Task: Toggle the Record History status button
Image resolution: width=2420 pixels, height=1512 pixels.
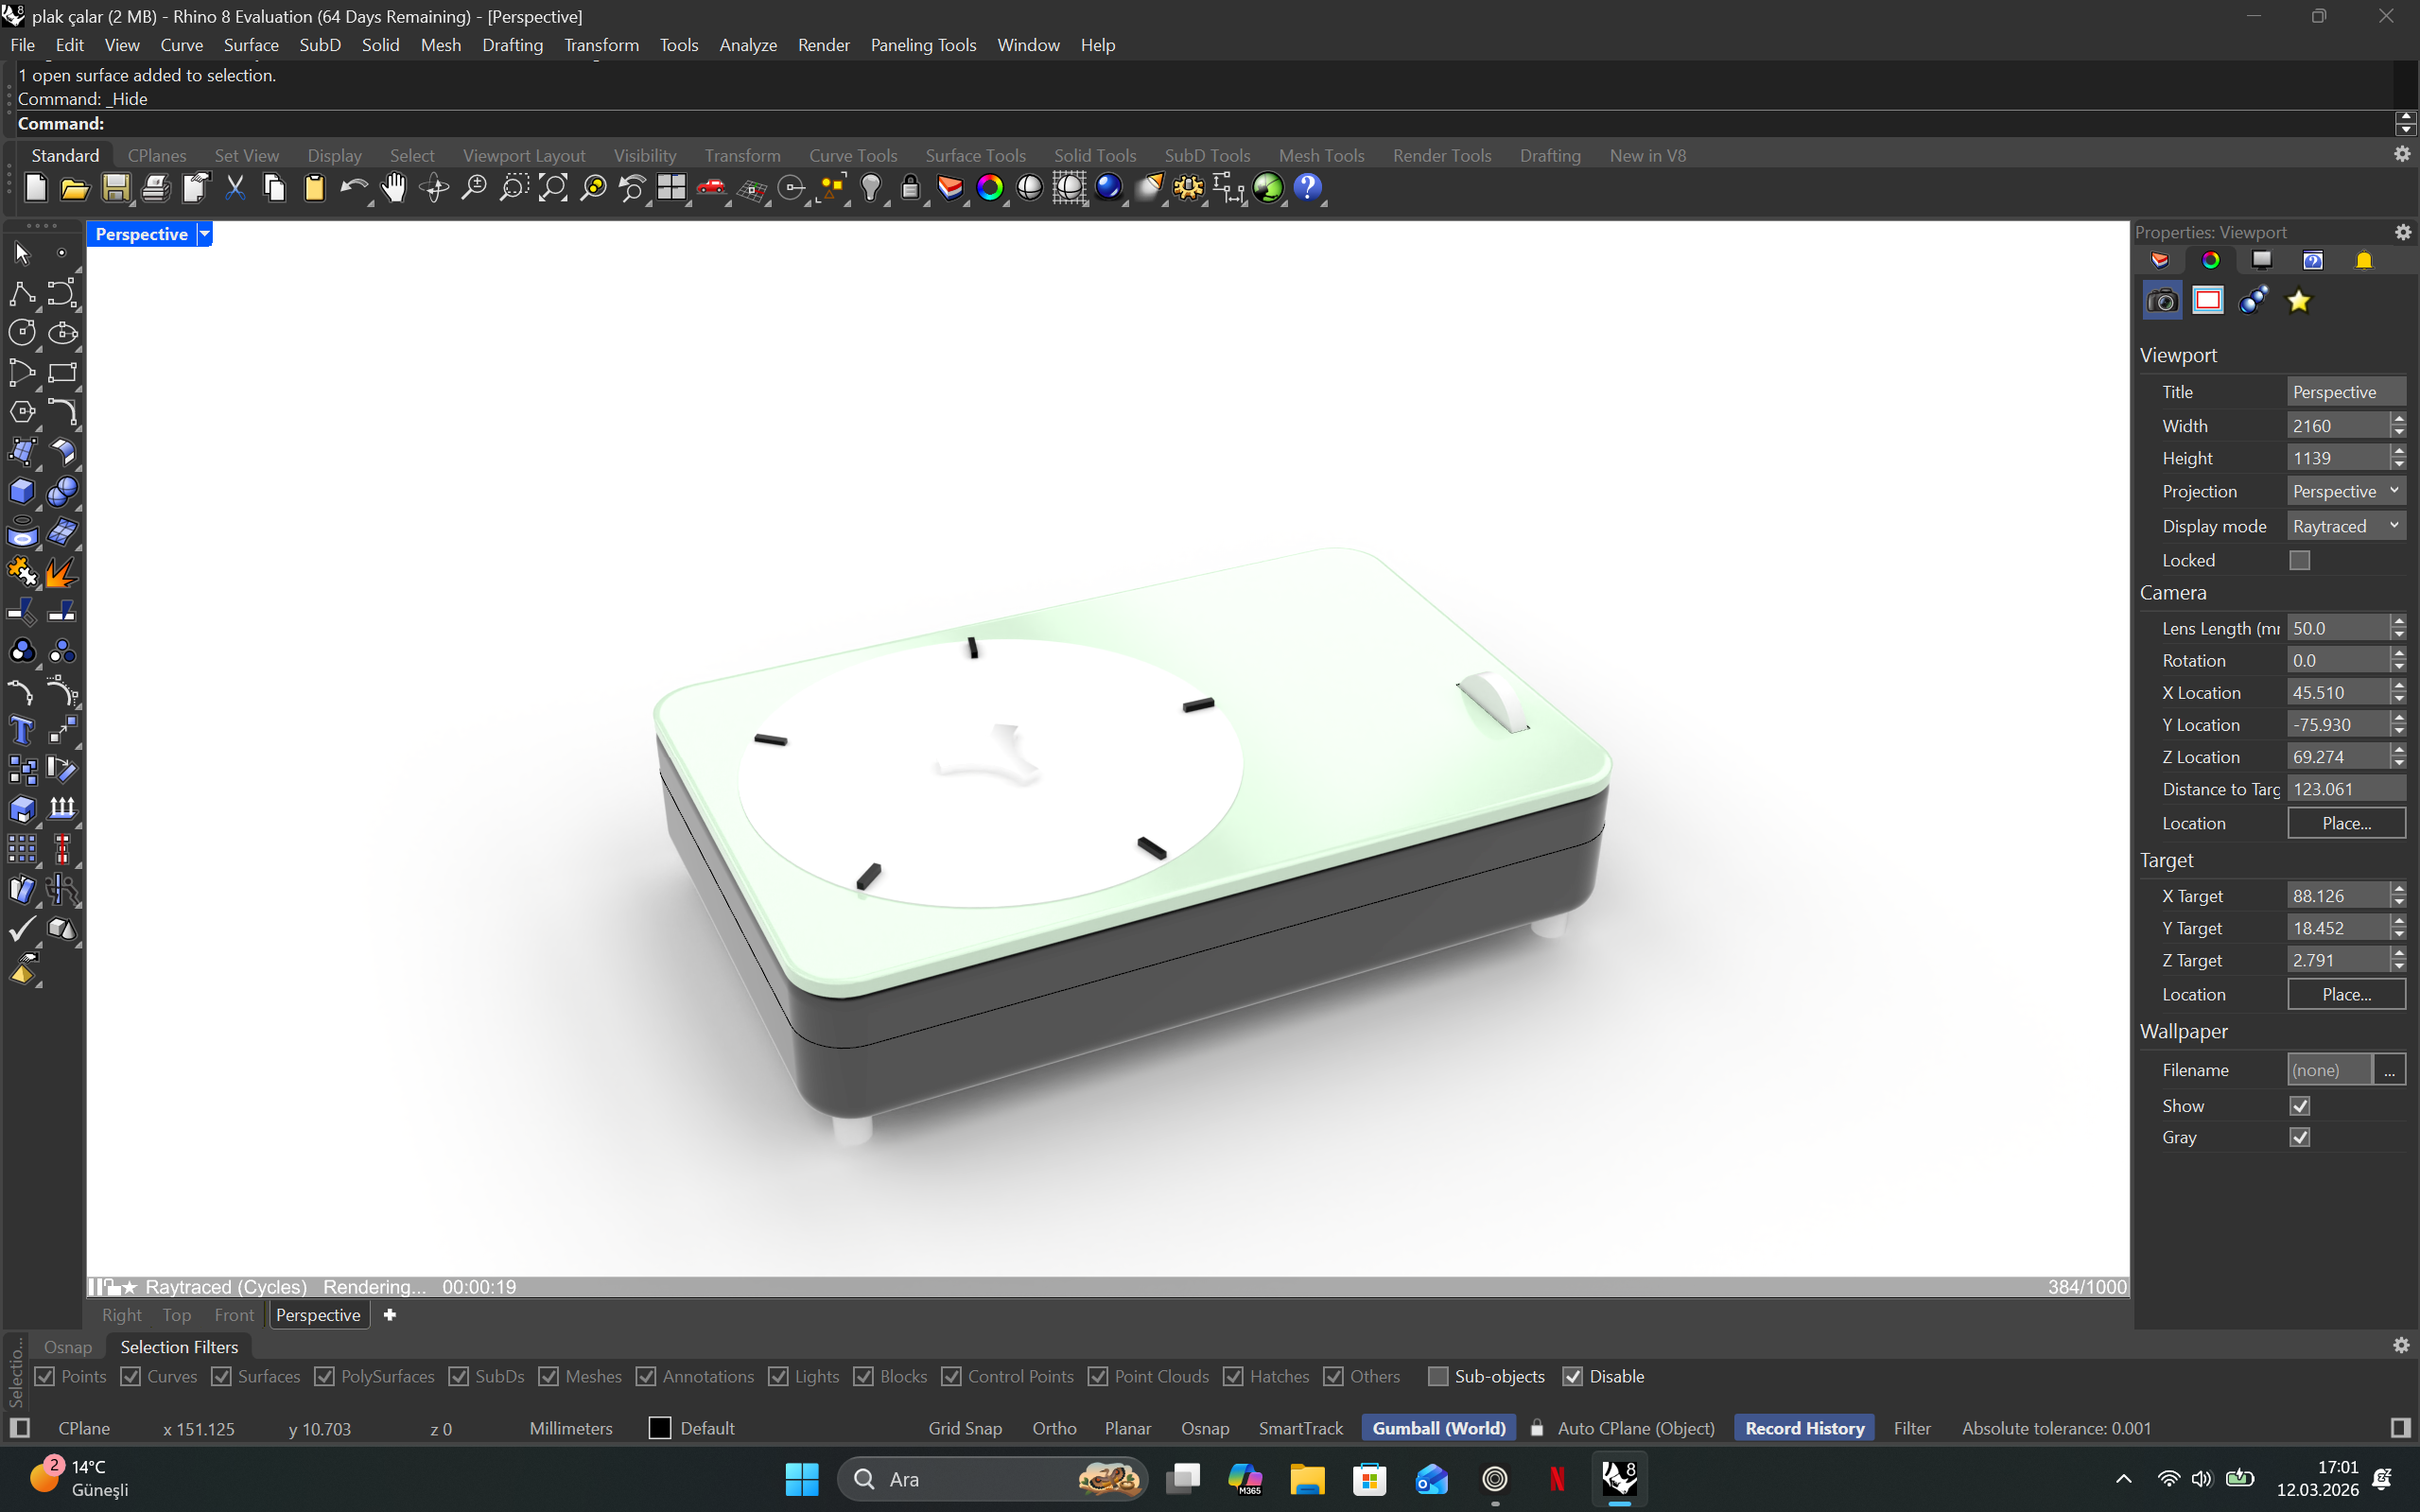Action: click(1804, 1428)
